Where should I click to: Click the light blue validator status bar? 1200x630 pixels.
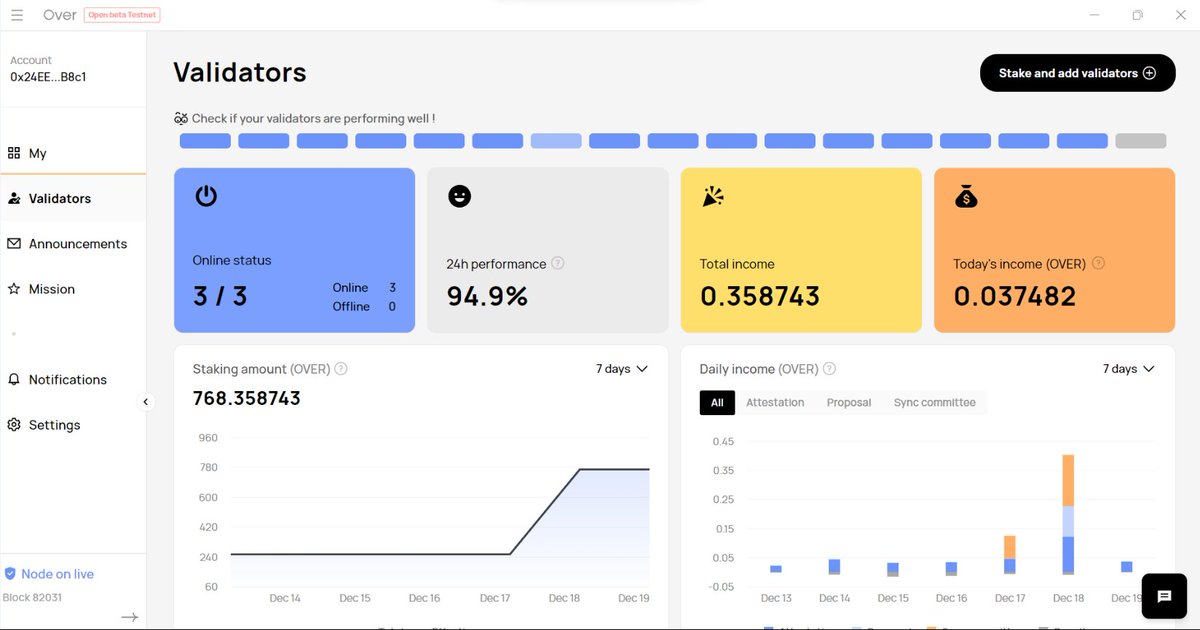556,141
